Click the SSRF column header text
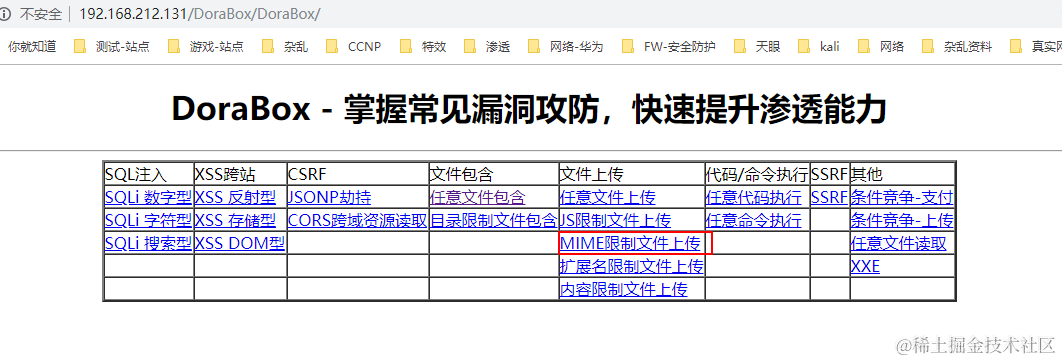 pos(829,174)
